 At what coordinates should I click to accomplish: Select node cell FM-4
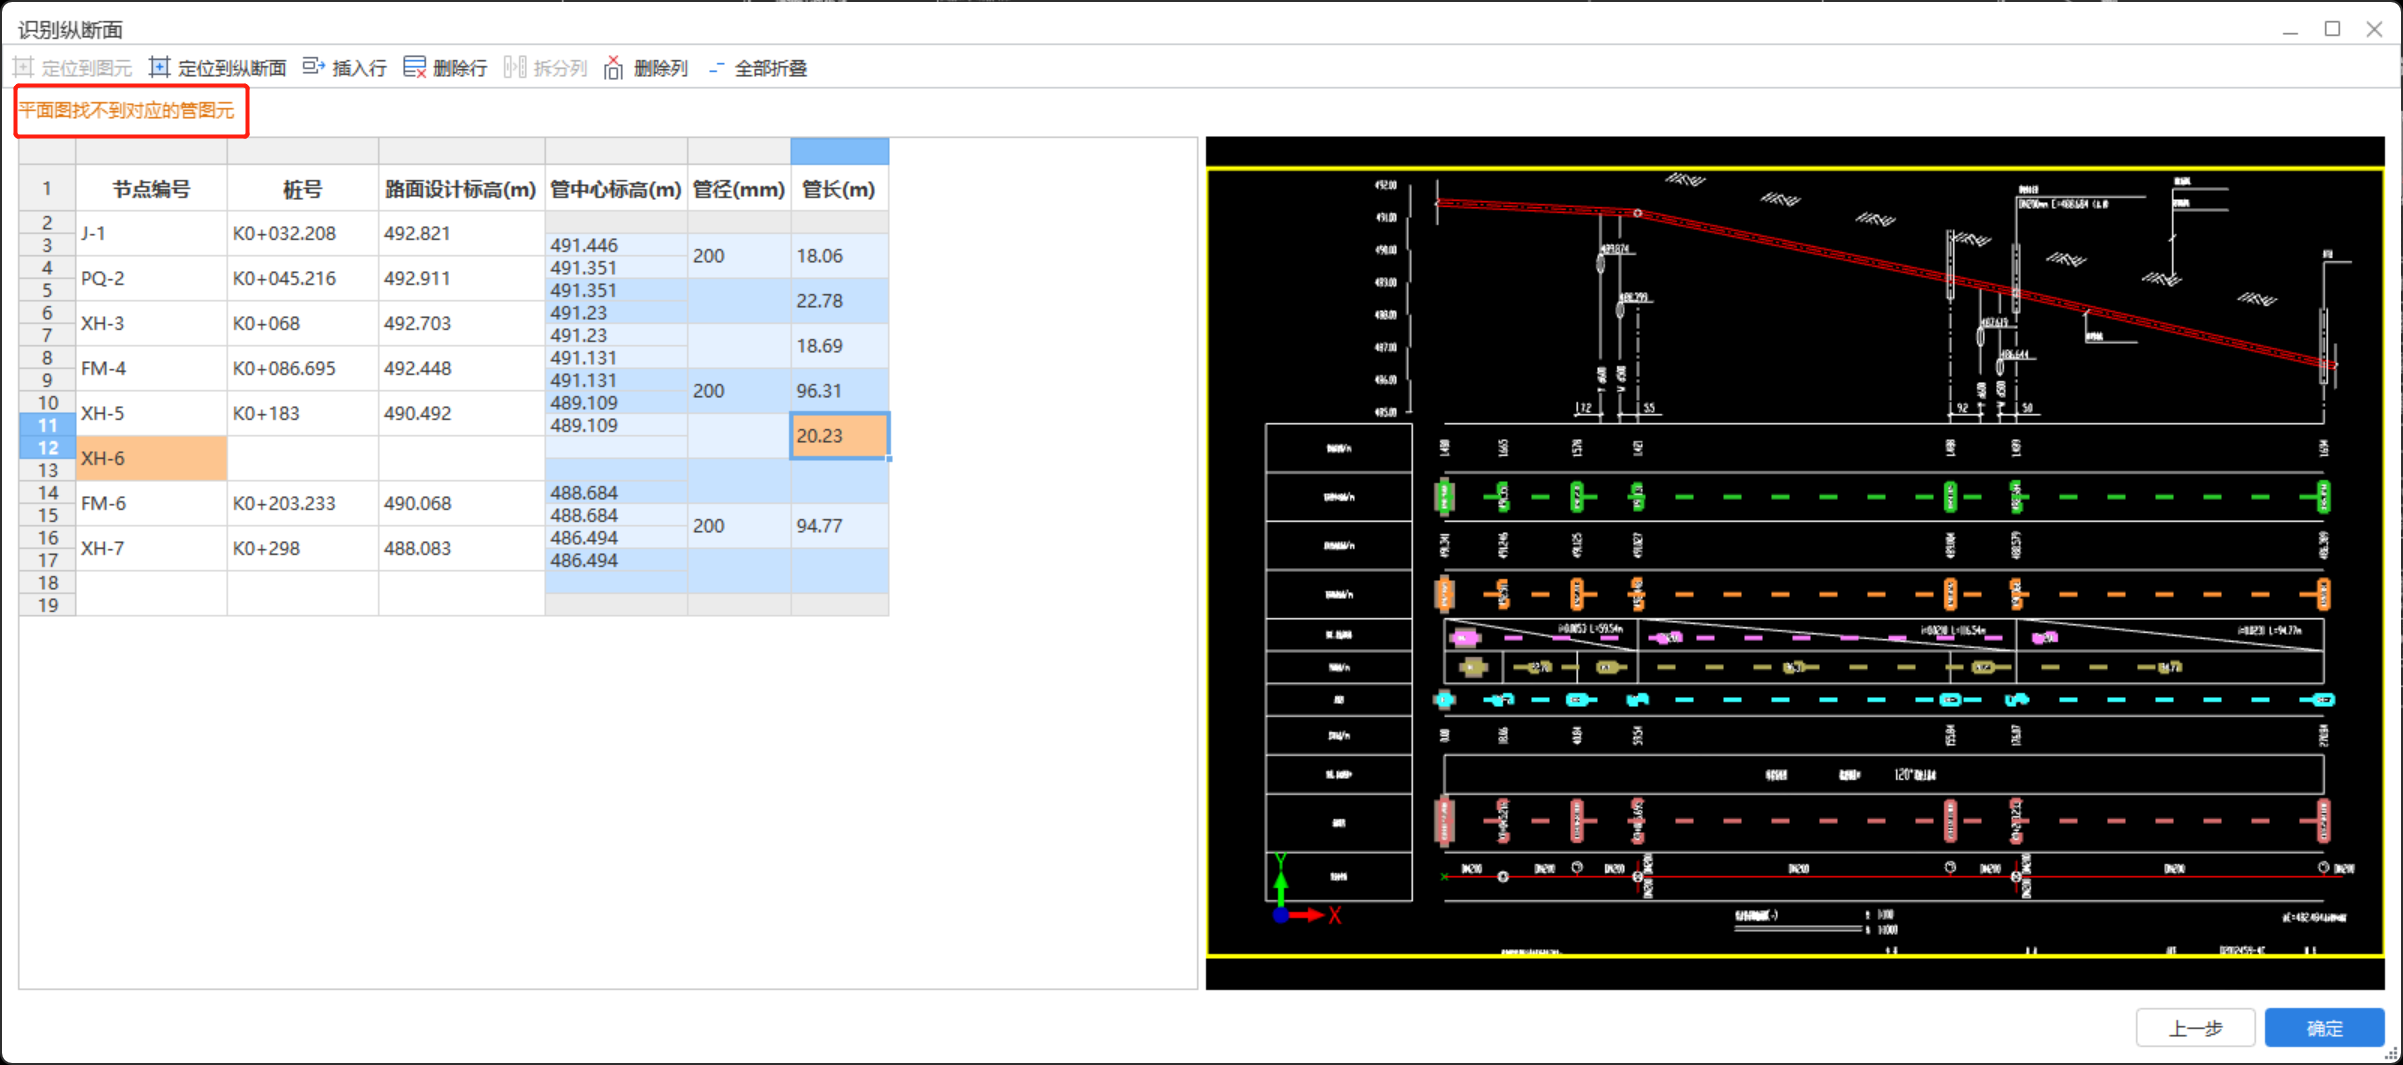151,368
